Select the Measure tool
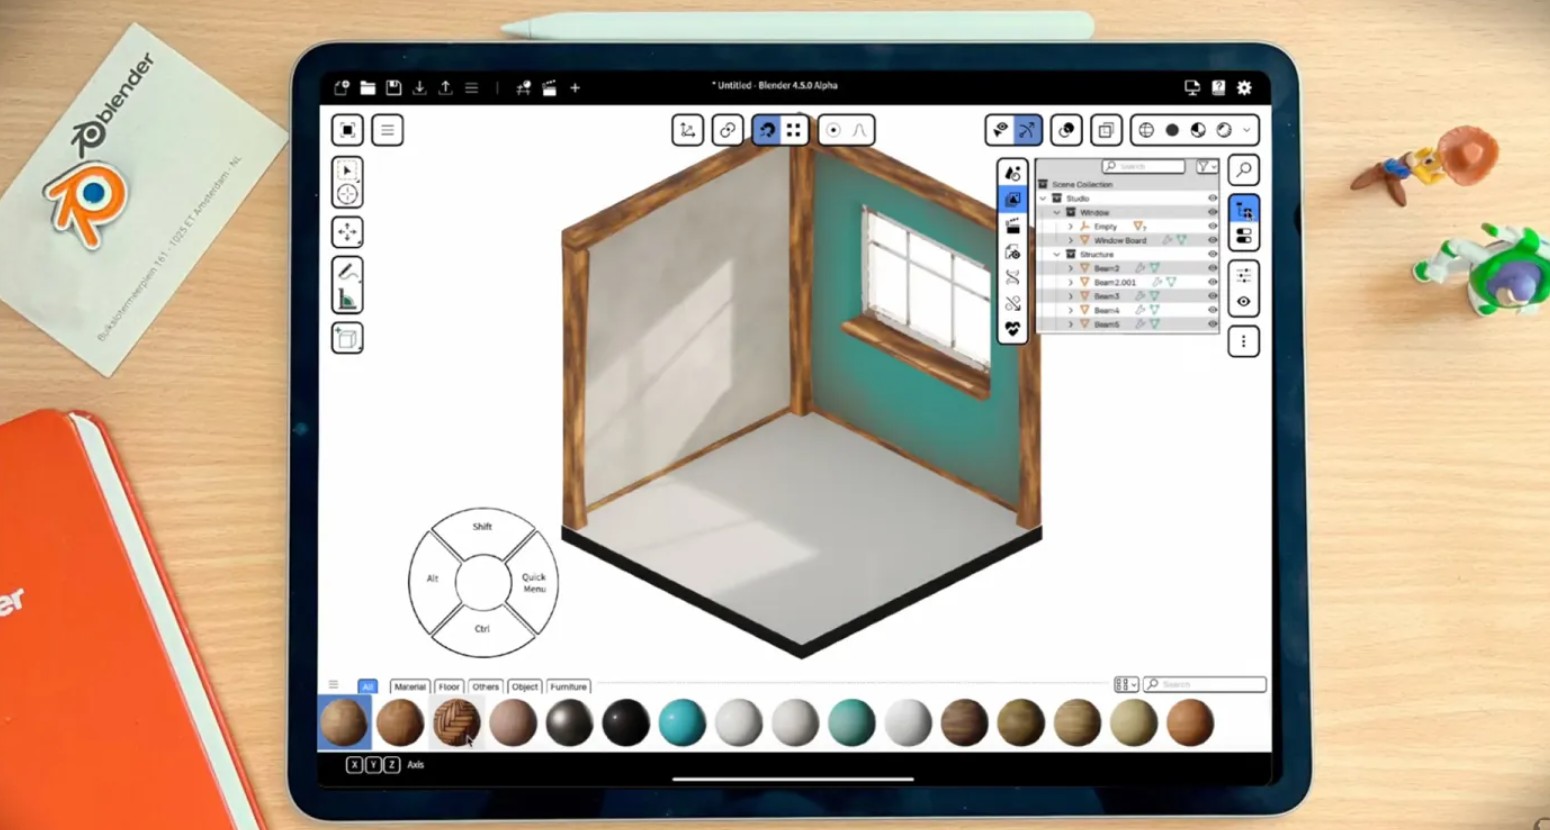Viewport: 1550px width, 830px height. pos(347,298)
